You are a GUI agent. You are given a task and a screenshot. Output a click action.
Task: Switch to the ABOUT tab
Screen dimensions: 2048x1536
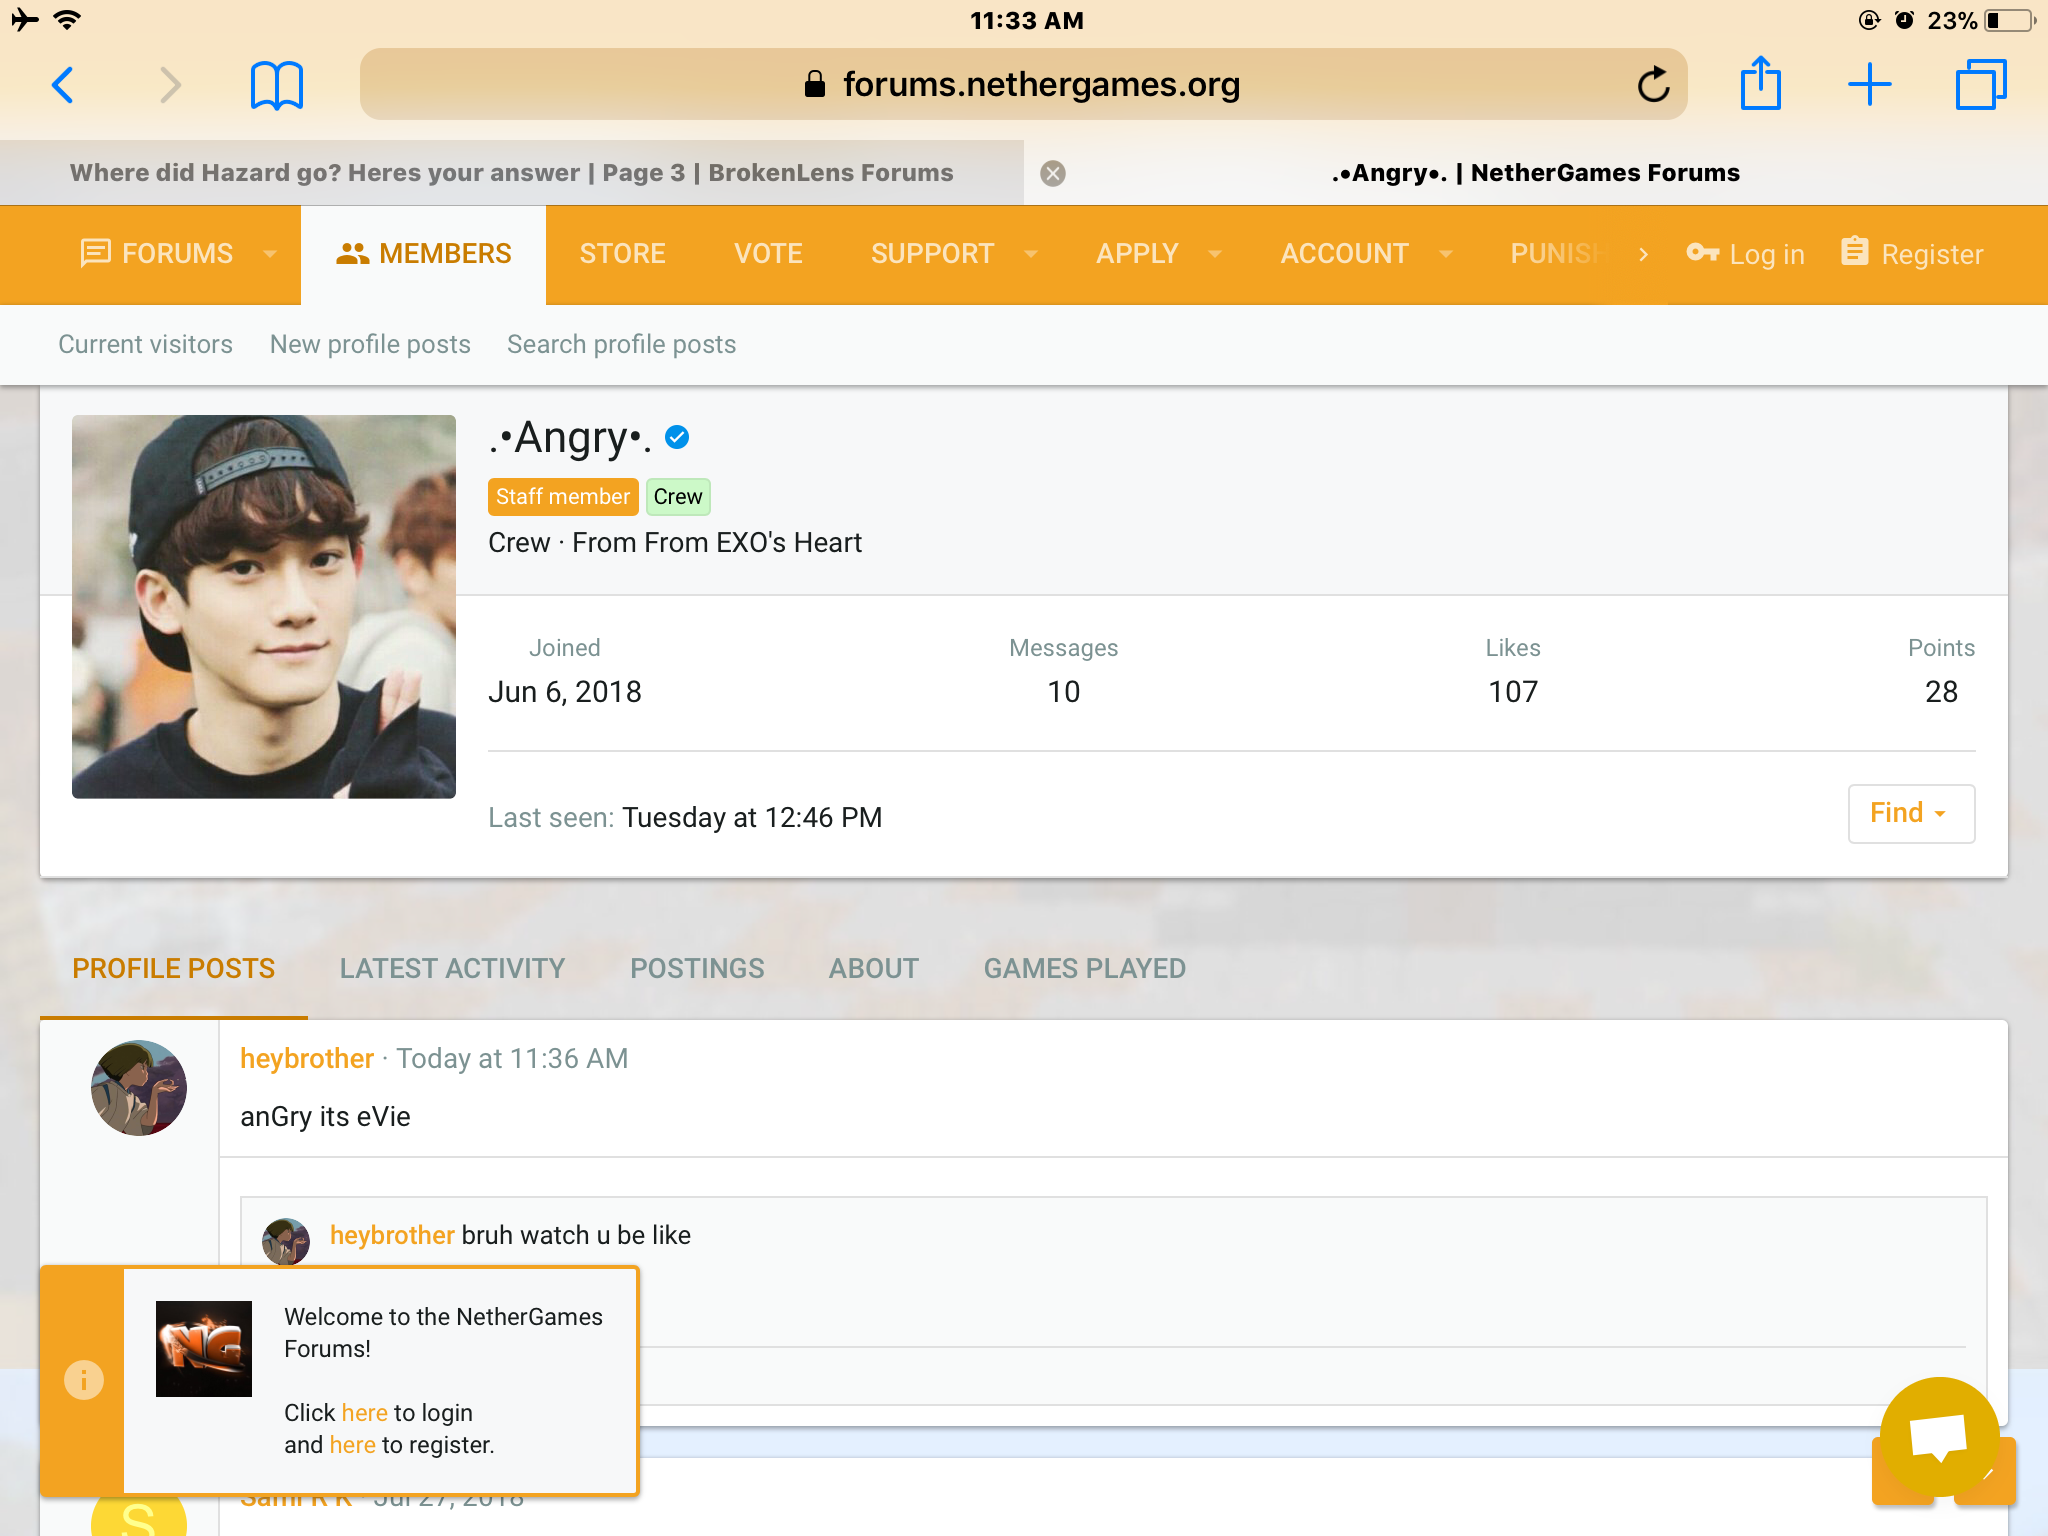click(x=874, y=969)
